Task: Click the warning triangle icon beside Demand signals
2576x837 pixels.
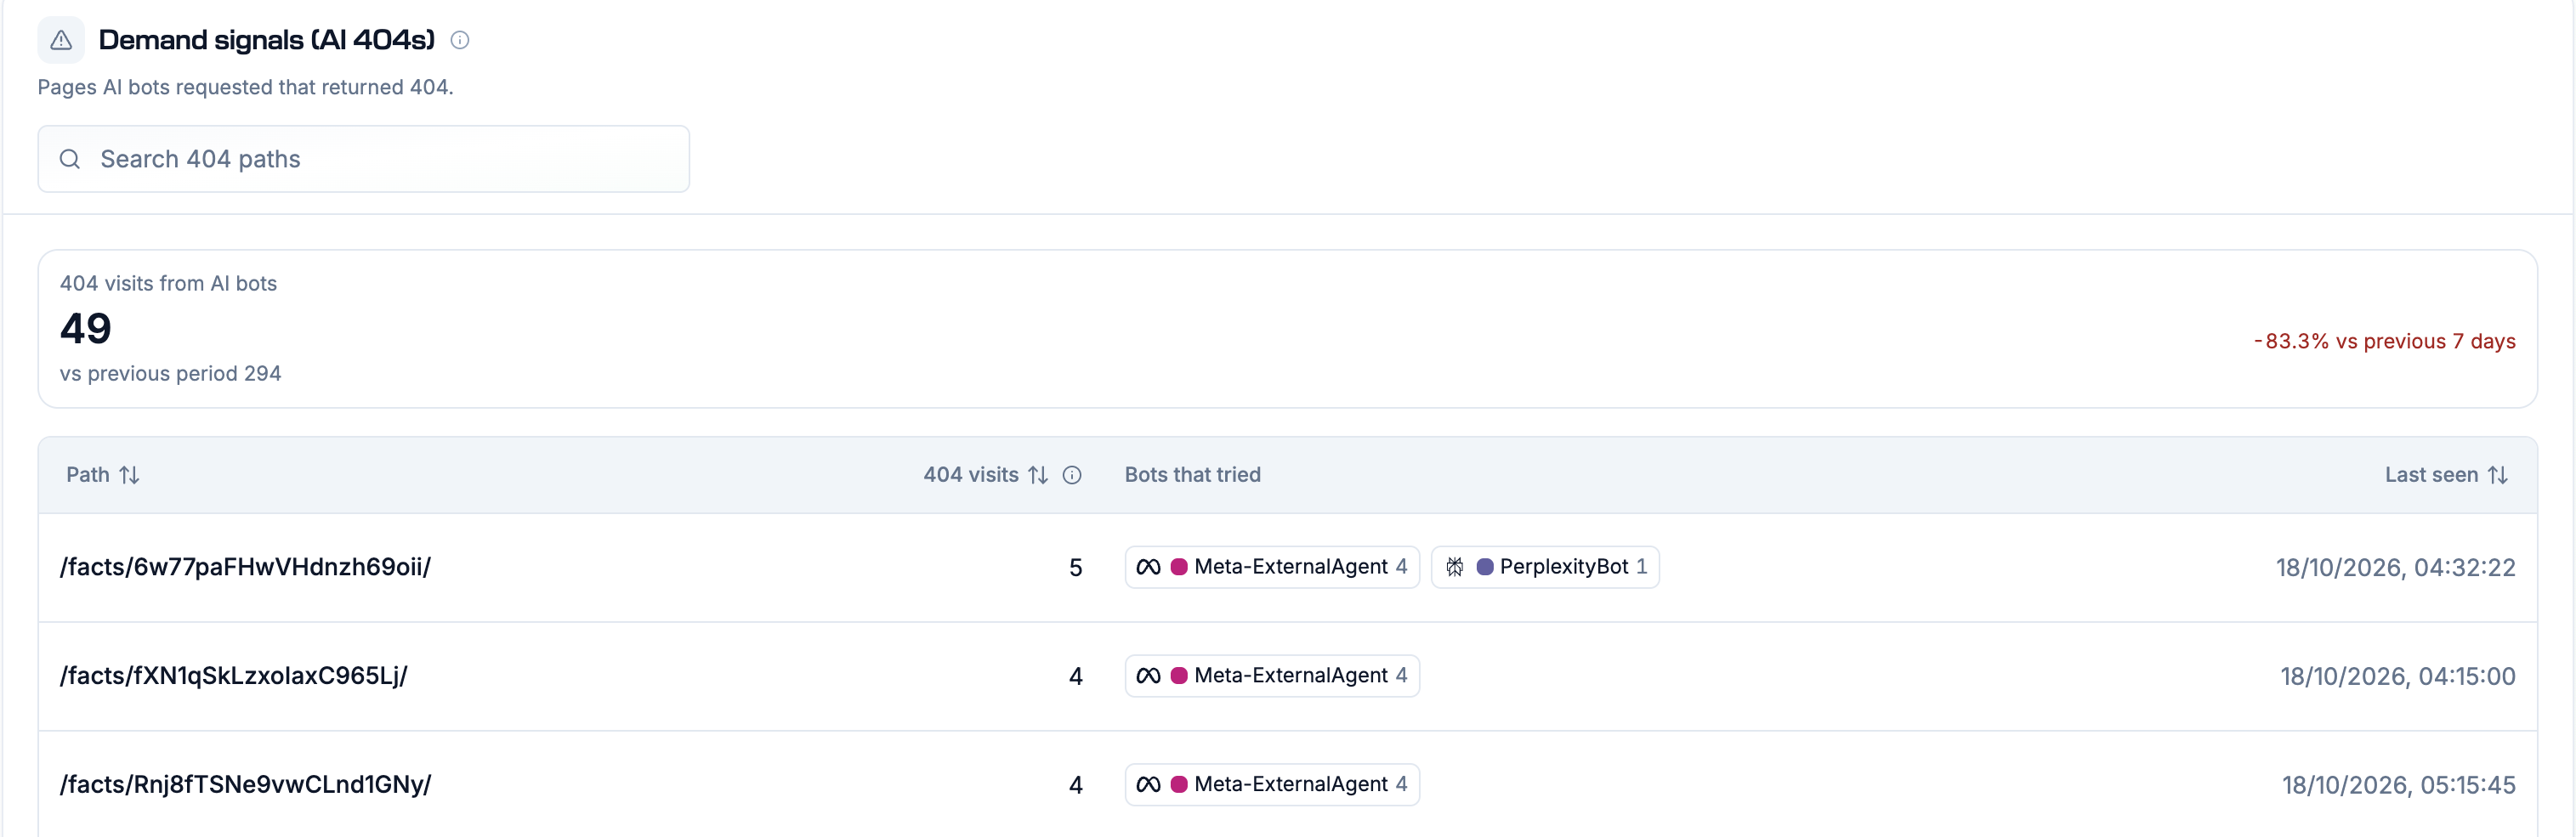Action: pos(61,40)
